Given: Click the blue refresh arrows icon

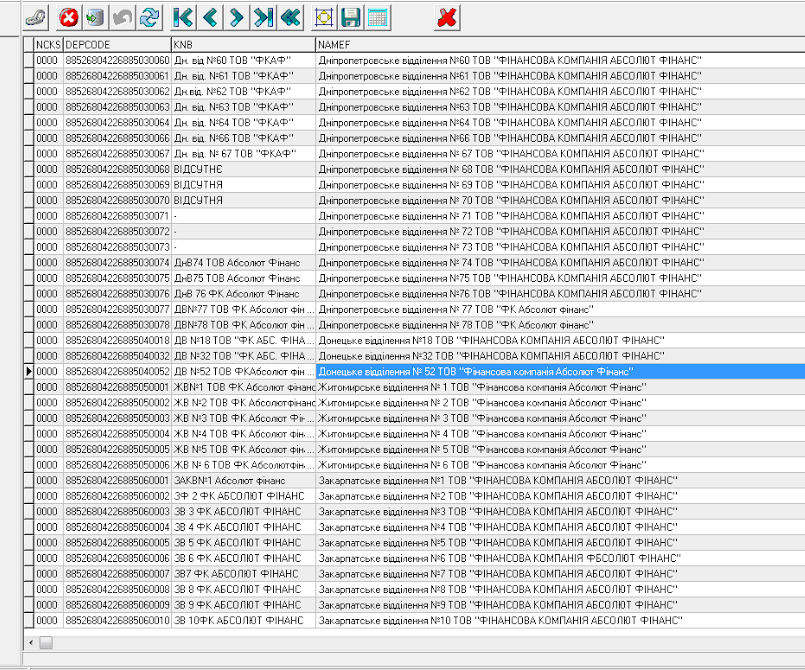Looking at the screenshot, I should coord(149,18).
